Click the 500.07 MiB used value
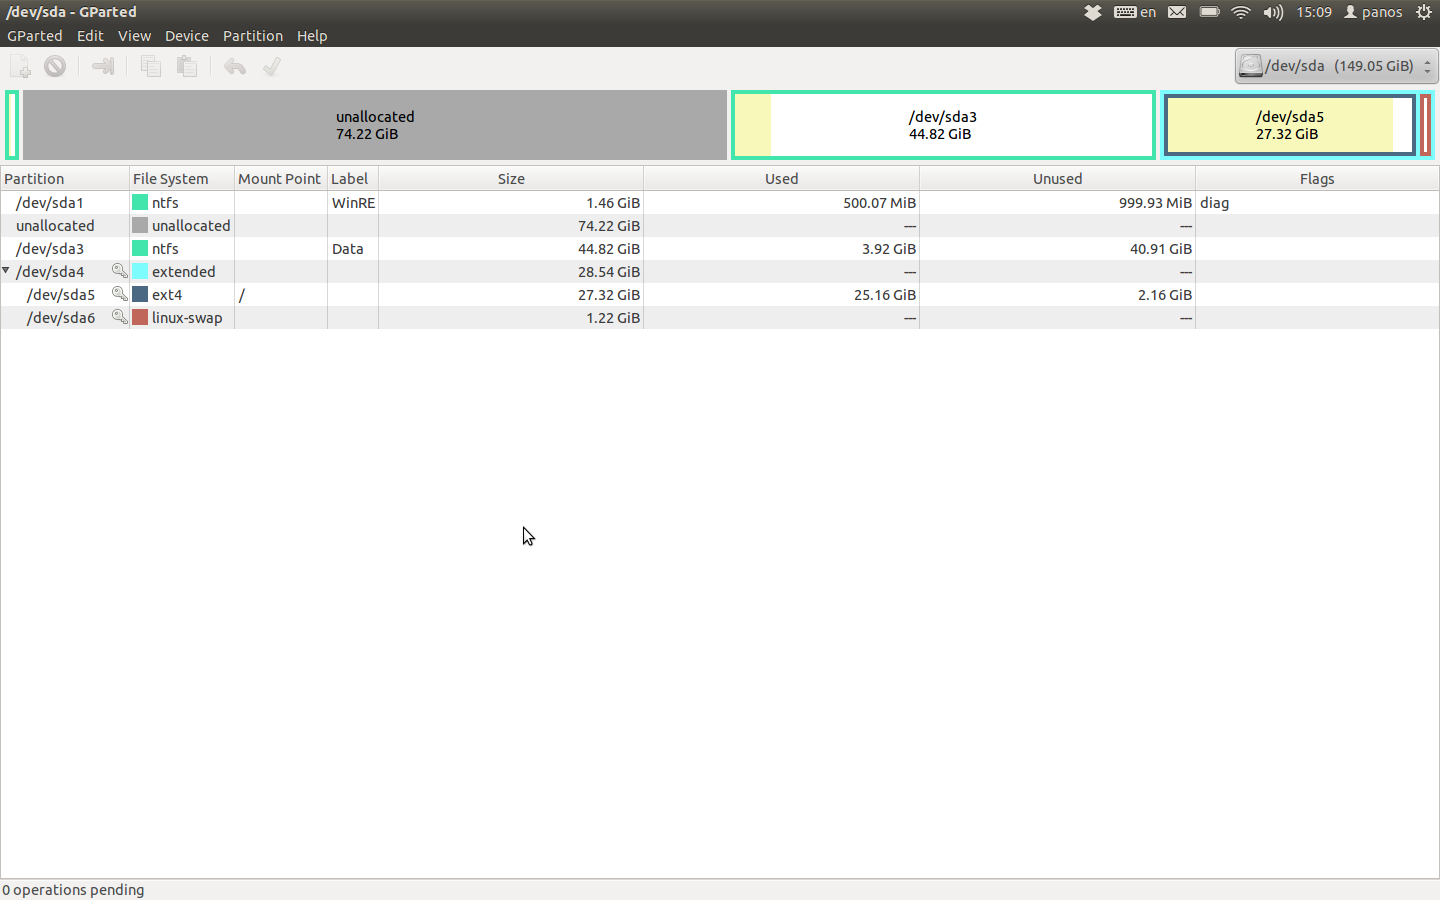Viewport: 1440px width, 900px height. (879, 203)
